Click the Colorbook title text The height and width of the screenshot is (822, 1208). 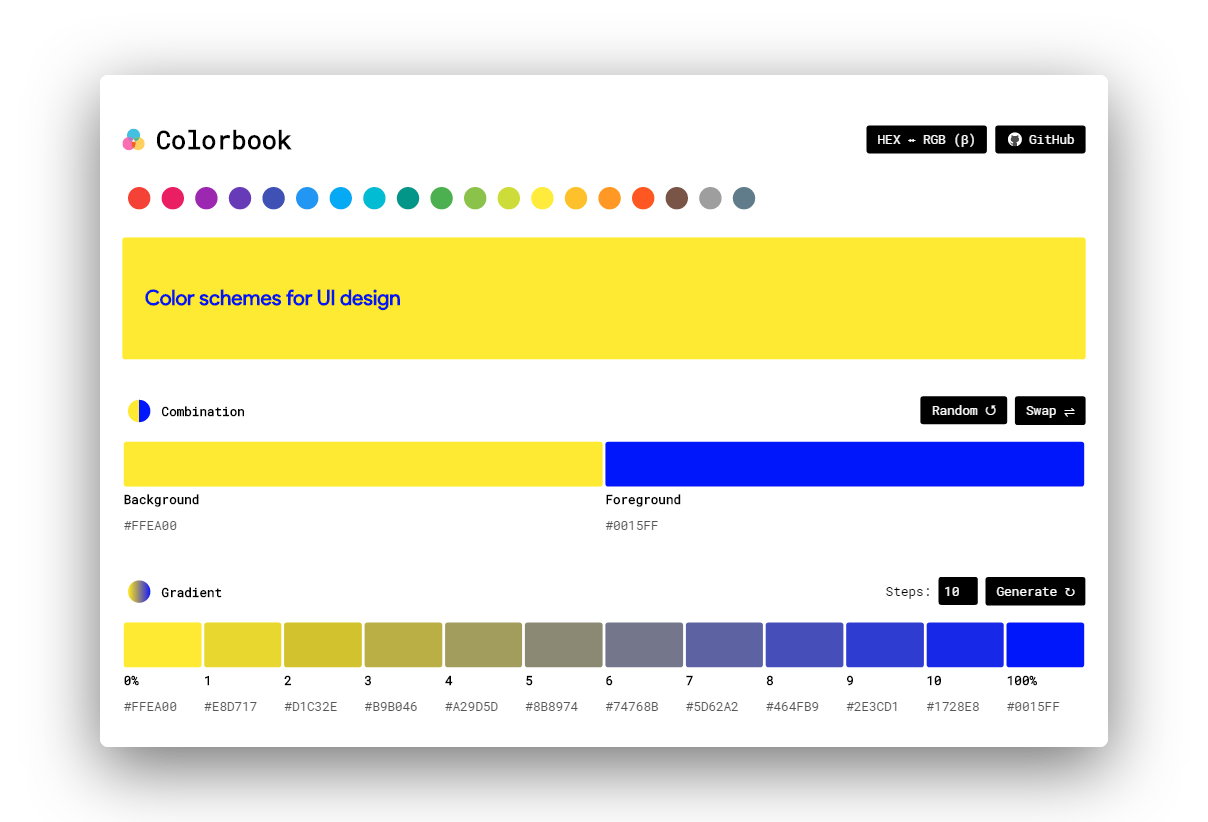tap(224, 141)
